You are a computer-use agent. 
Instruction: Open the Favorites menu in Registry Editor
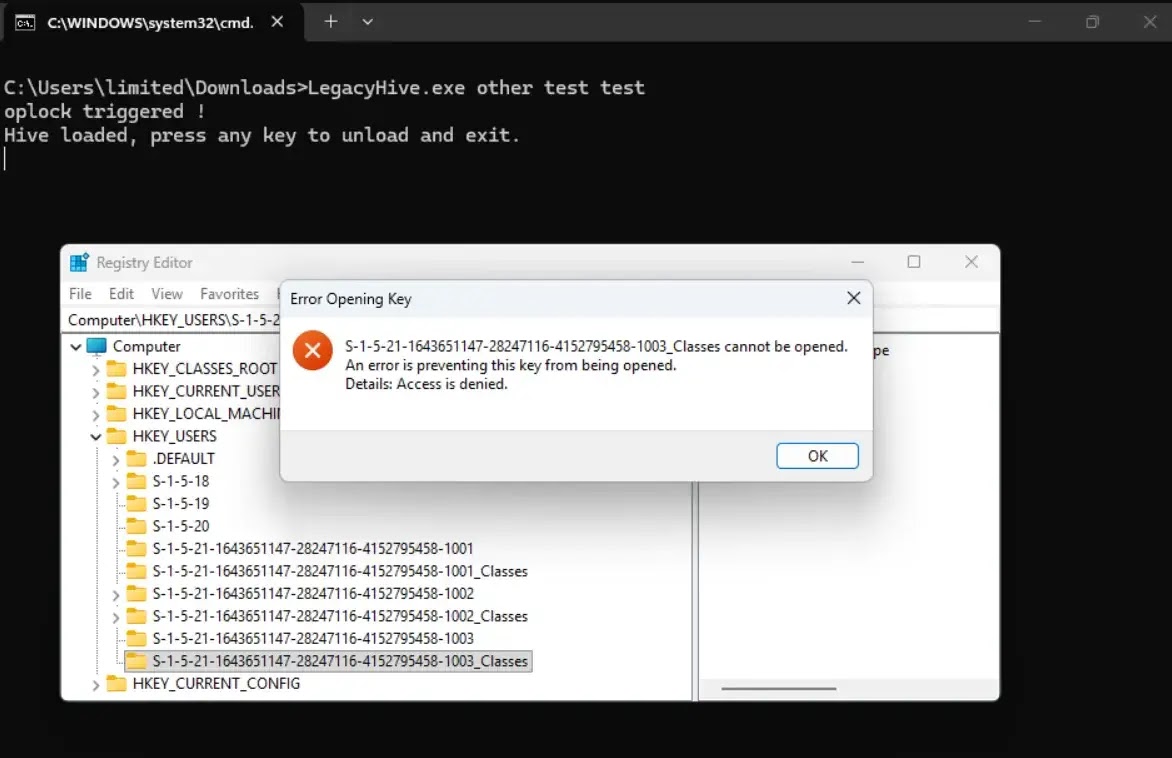click(x=229, y=294)
